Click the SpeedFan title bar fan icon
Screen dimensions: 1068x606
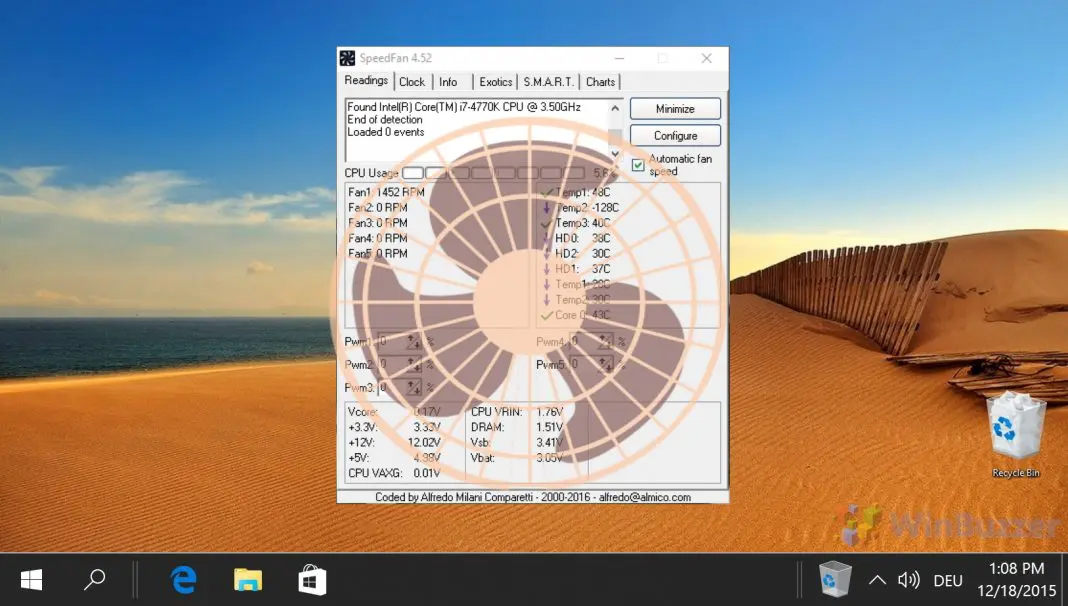coord(347,58)
